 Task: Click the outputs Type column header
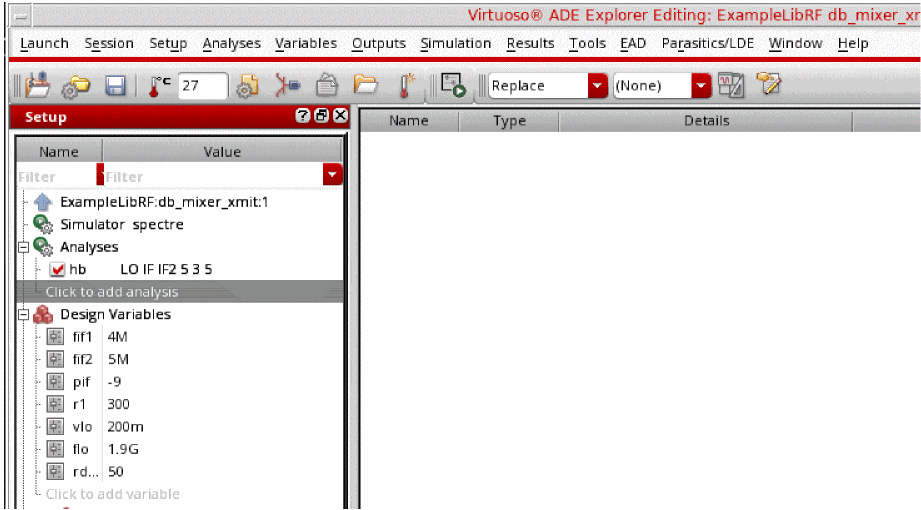(x=509, y=120)
